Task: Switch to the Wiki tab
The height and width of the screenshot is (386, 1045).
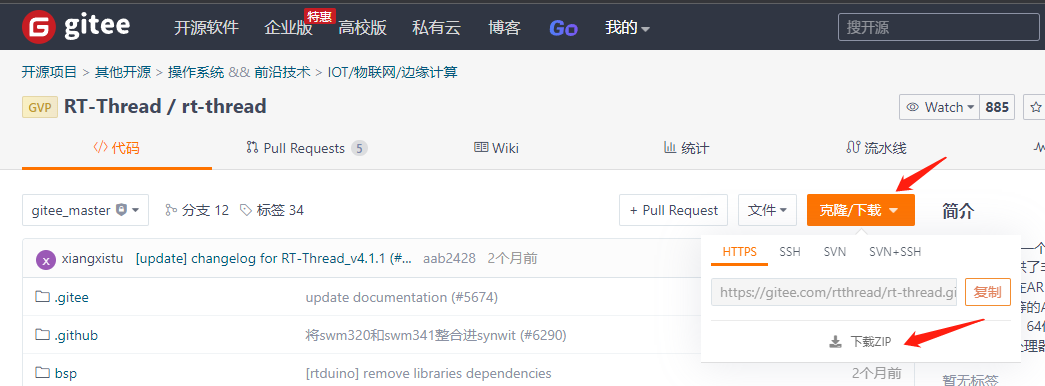Action: click(496, 148)
